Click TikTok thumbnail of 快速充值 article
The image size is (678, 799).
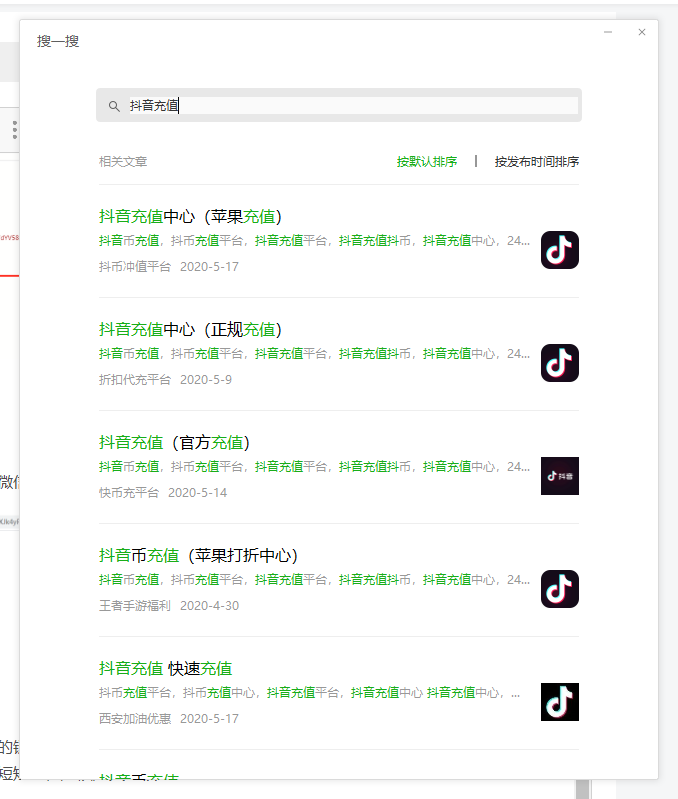click(x=560, y=702)
